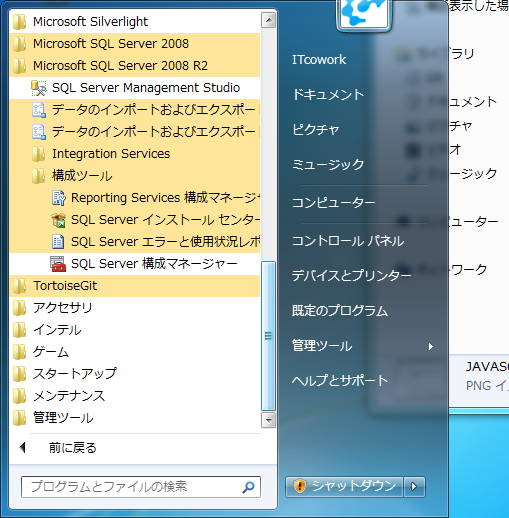Screen dimensions: 509x518
Task: Click the Reporting Services 構成マネージャー icon
Action: (x=59, y=198)
